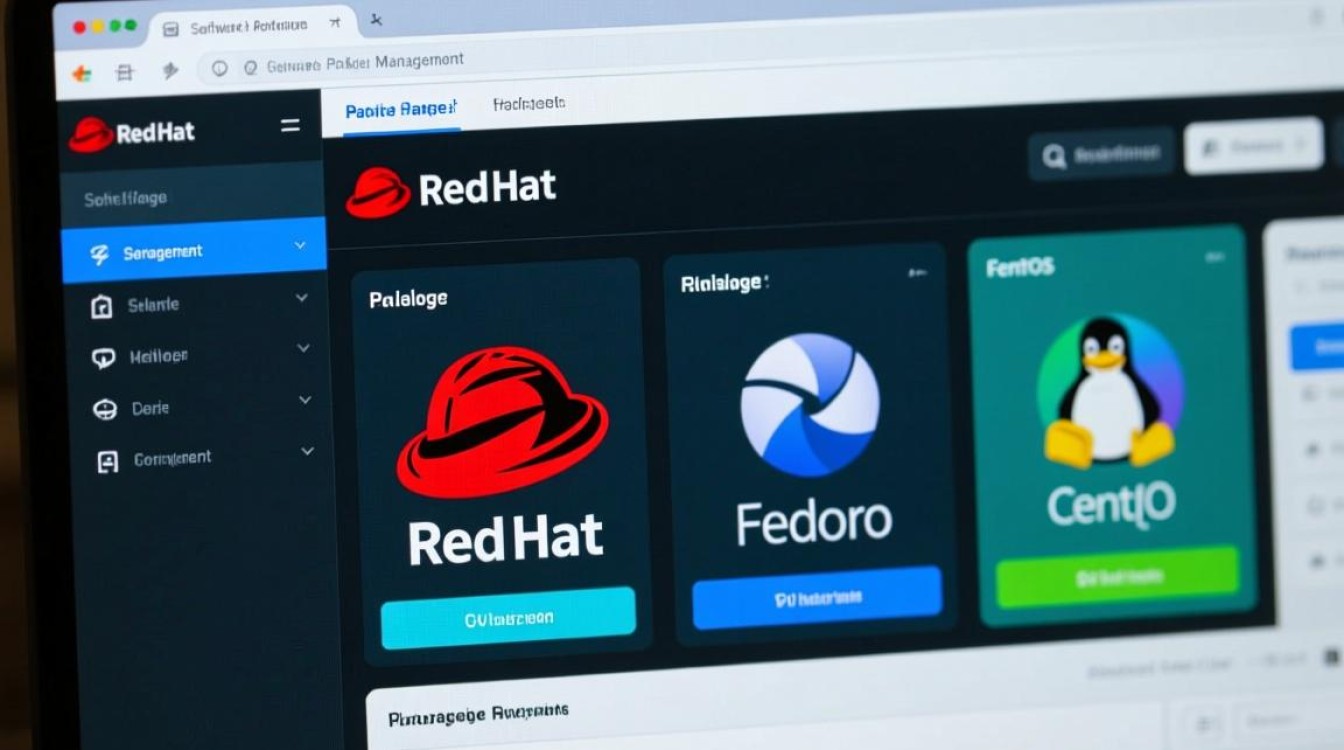
Task: Select the first underlined page tab
Action: point(400,110)
